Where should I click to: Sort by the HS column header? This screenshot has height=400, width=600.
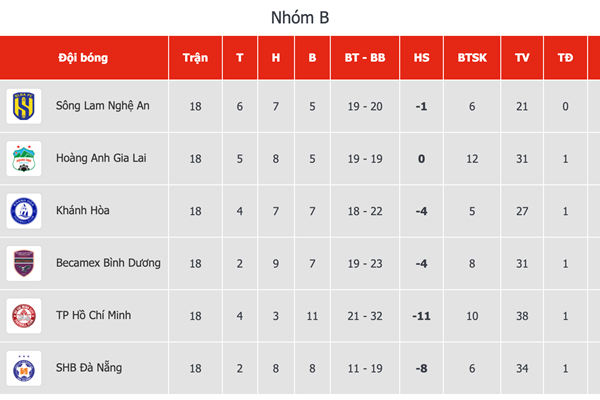[x=421, y=58]
